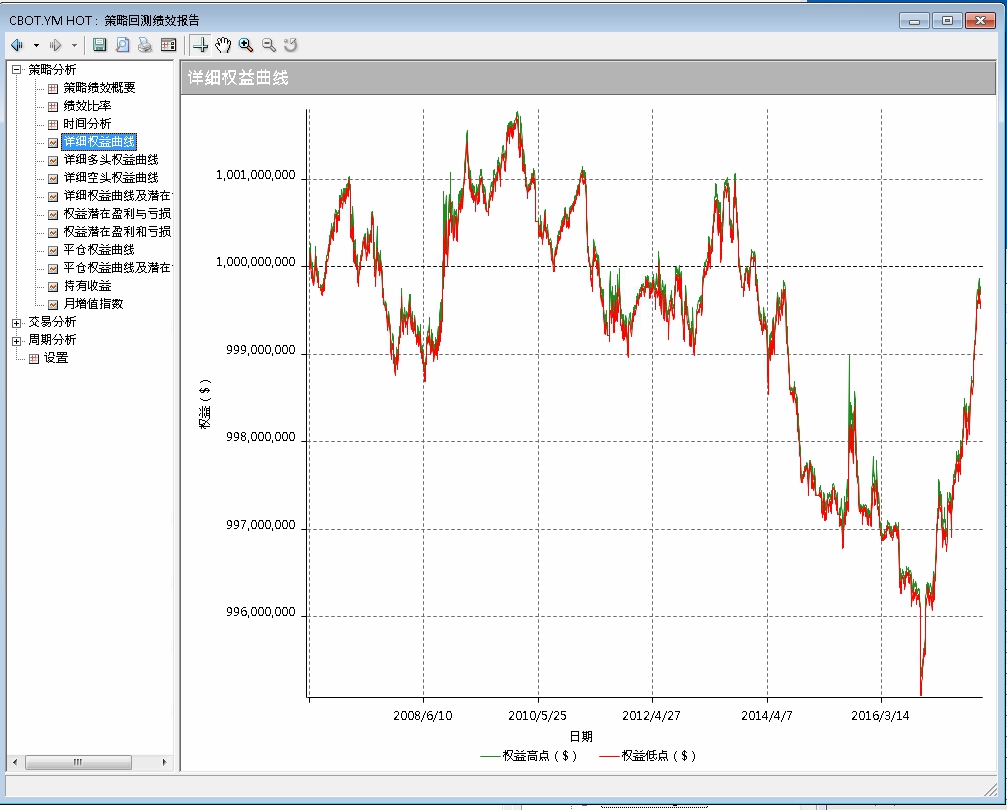Viewport: 1007px width, 810px height.
Task: Click the green 权益高点 legend entry
Action: click(x=528, y=756)
